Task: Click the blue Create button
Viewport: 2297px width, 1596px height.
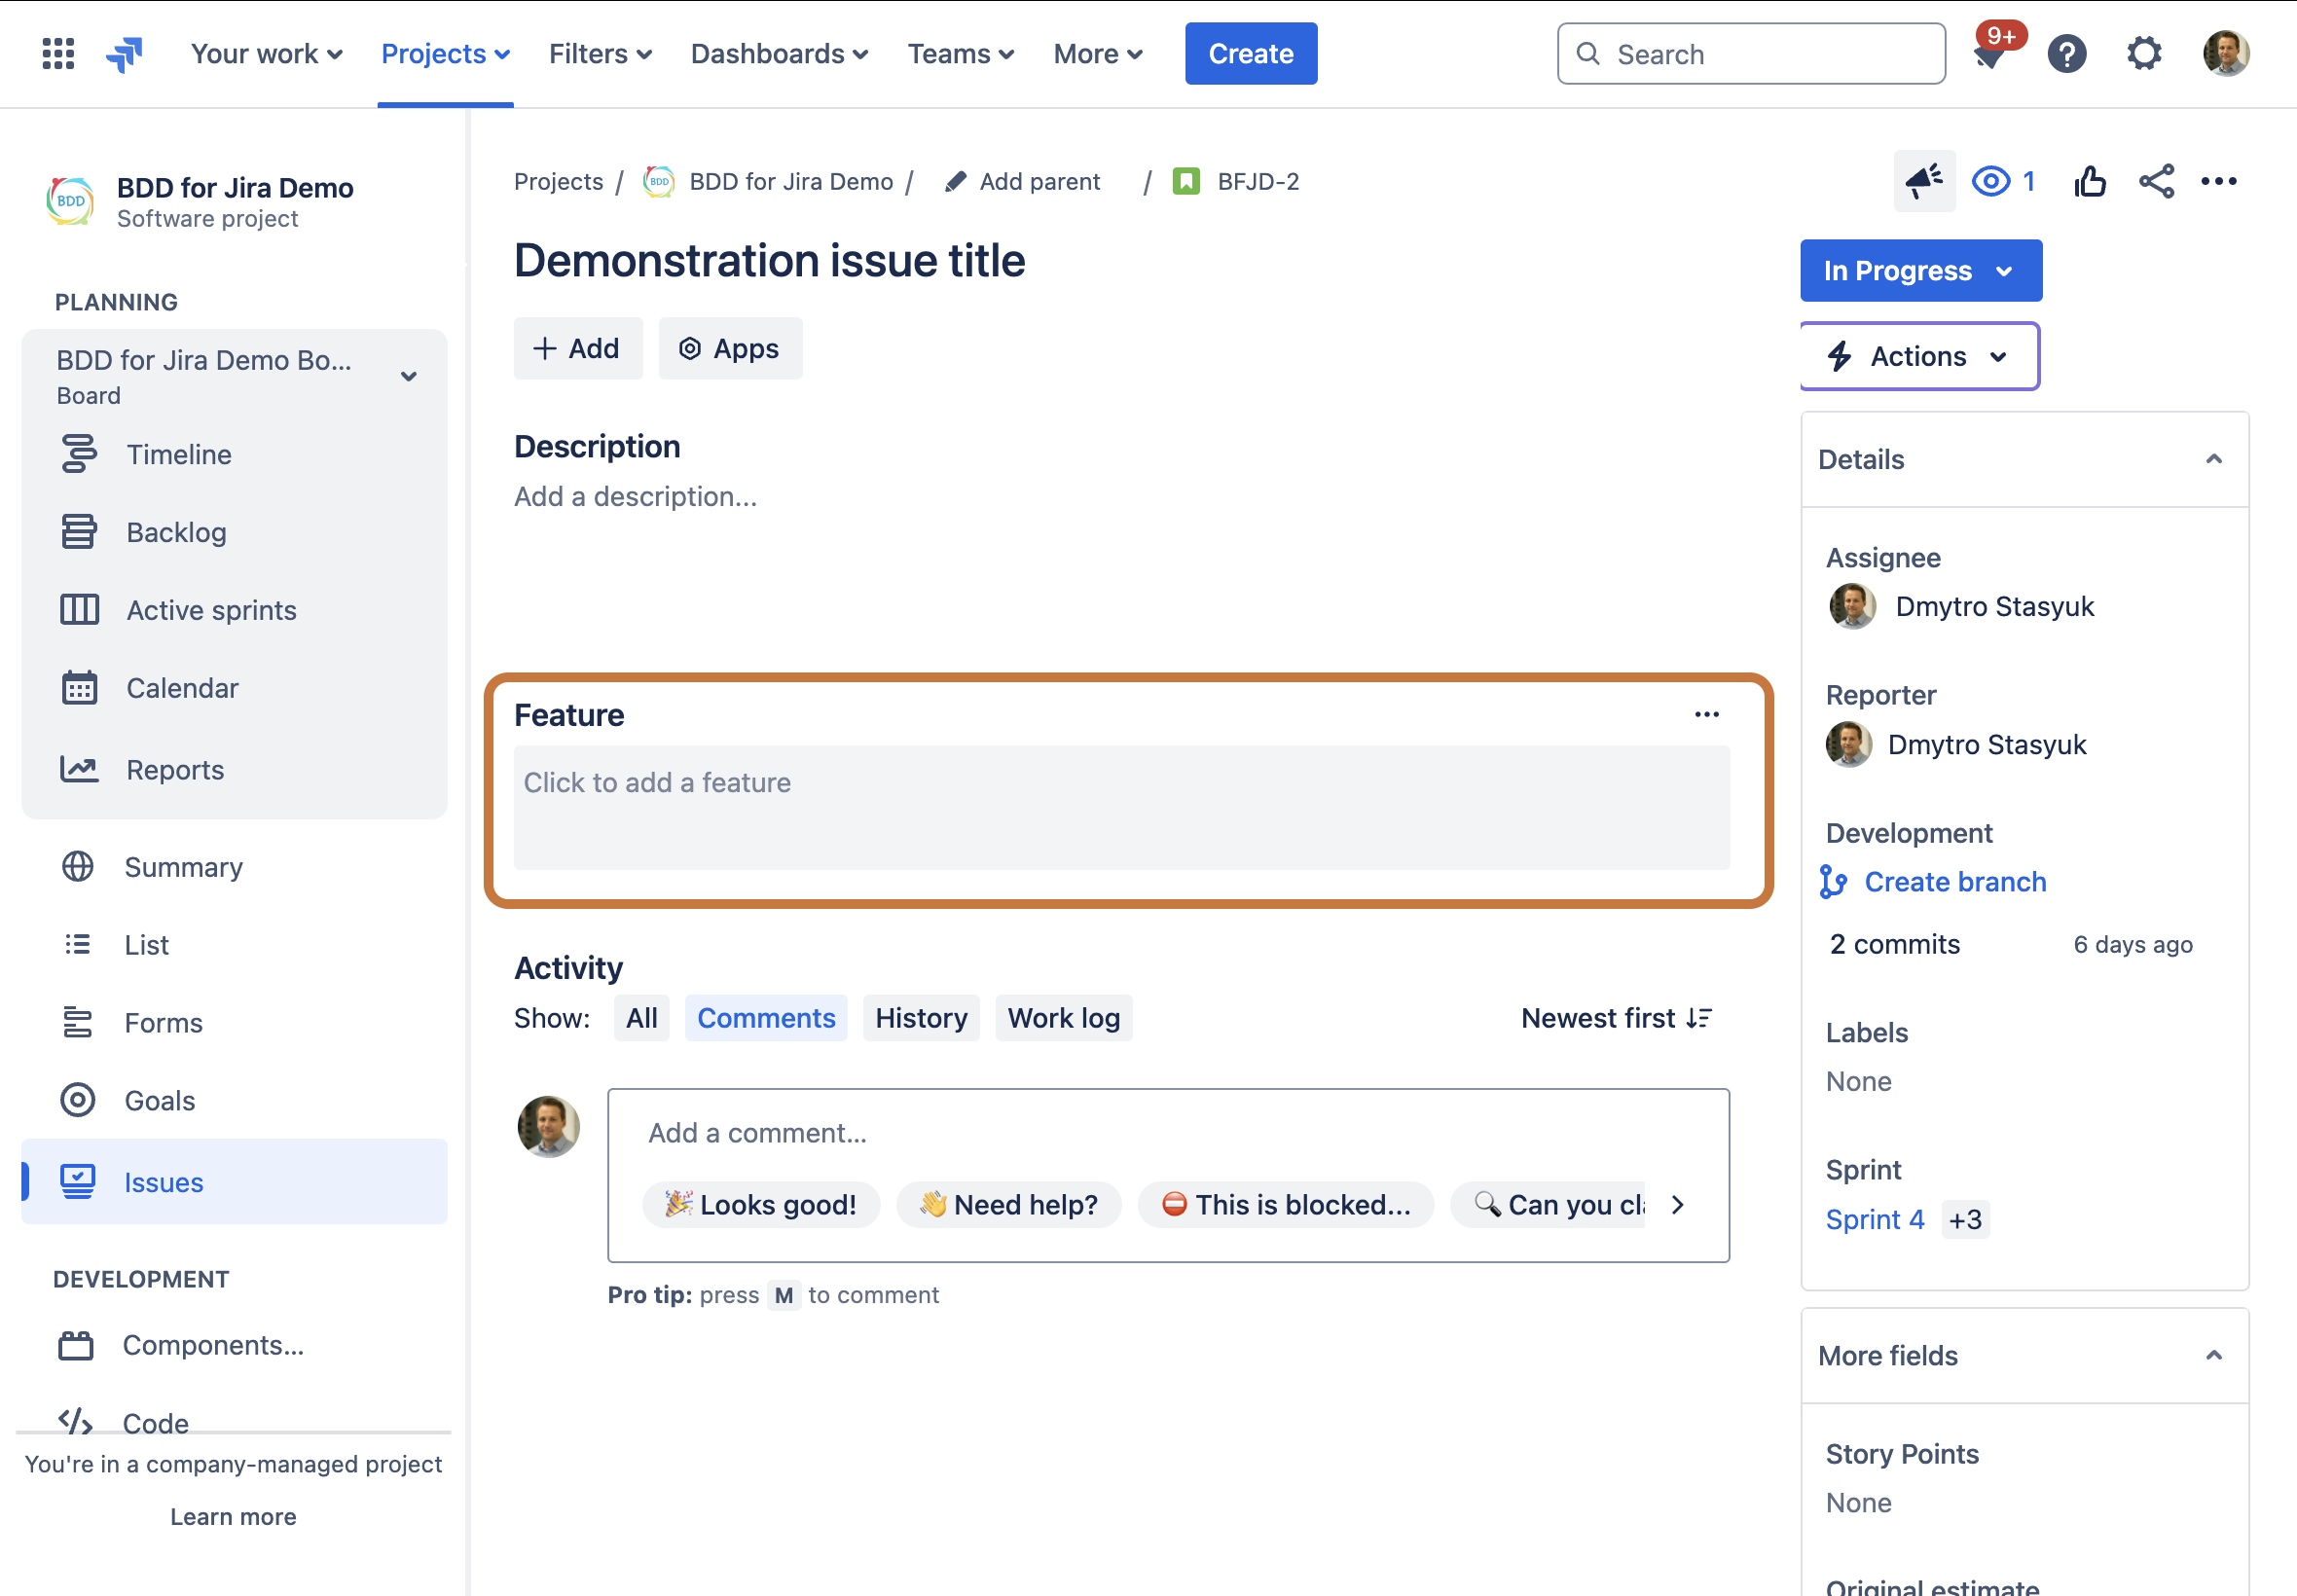Action: coord(1250,53)
